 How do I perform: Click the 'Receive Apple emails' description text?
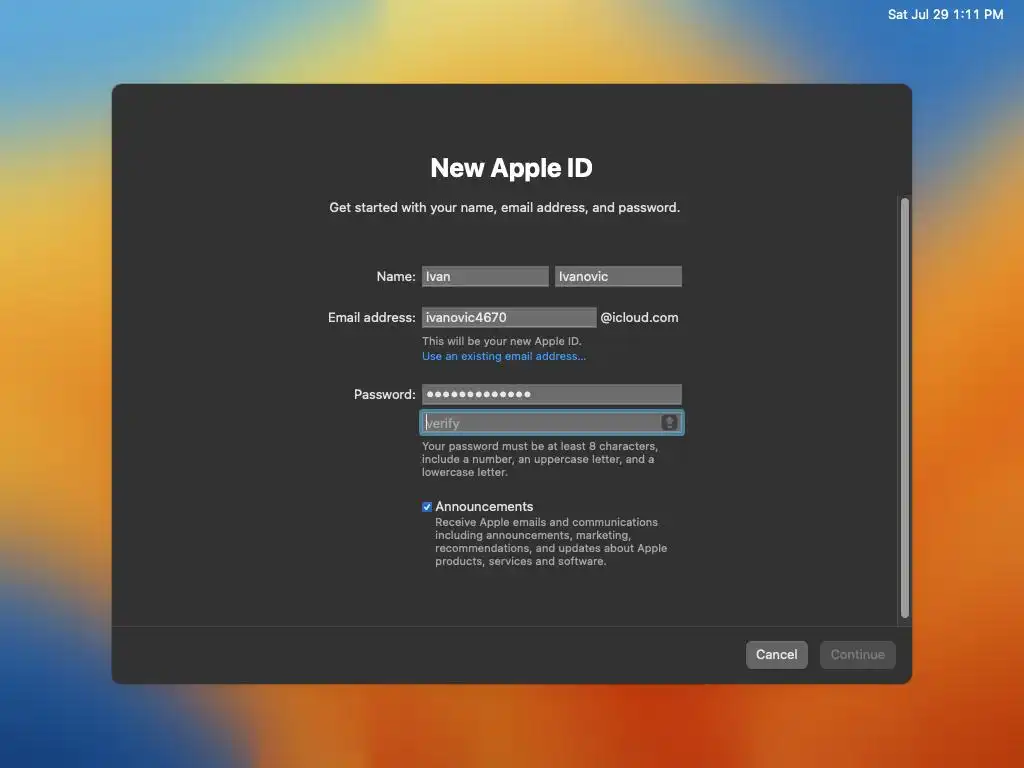coord(551,541)
